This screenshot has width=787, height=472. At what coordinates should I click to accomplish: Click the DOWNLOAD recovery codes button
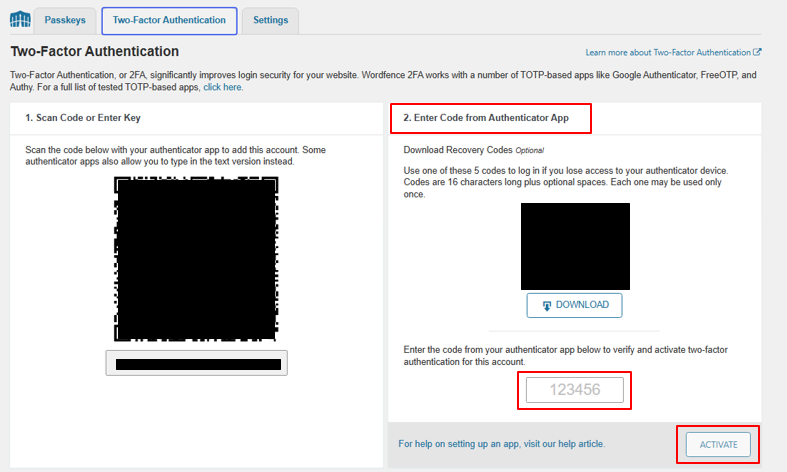tap(574, 305)
